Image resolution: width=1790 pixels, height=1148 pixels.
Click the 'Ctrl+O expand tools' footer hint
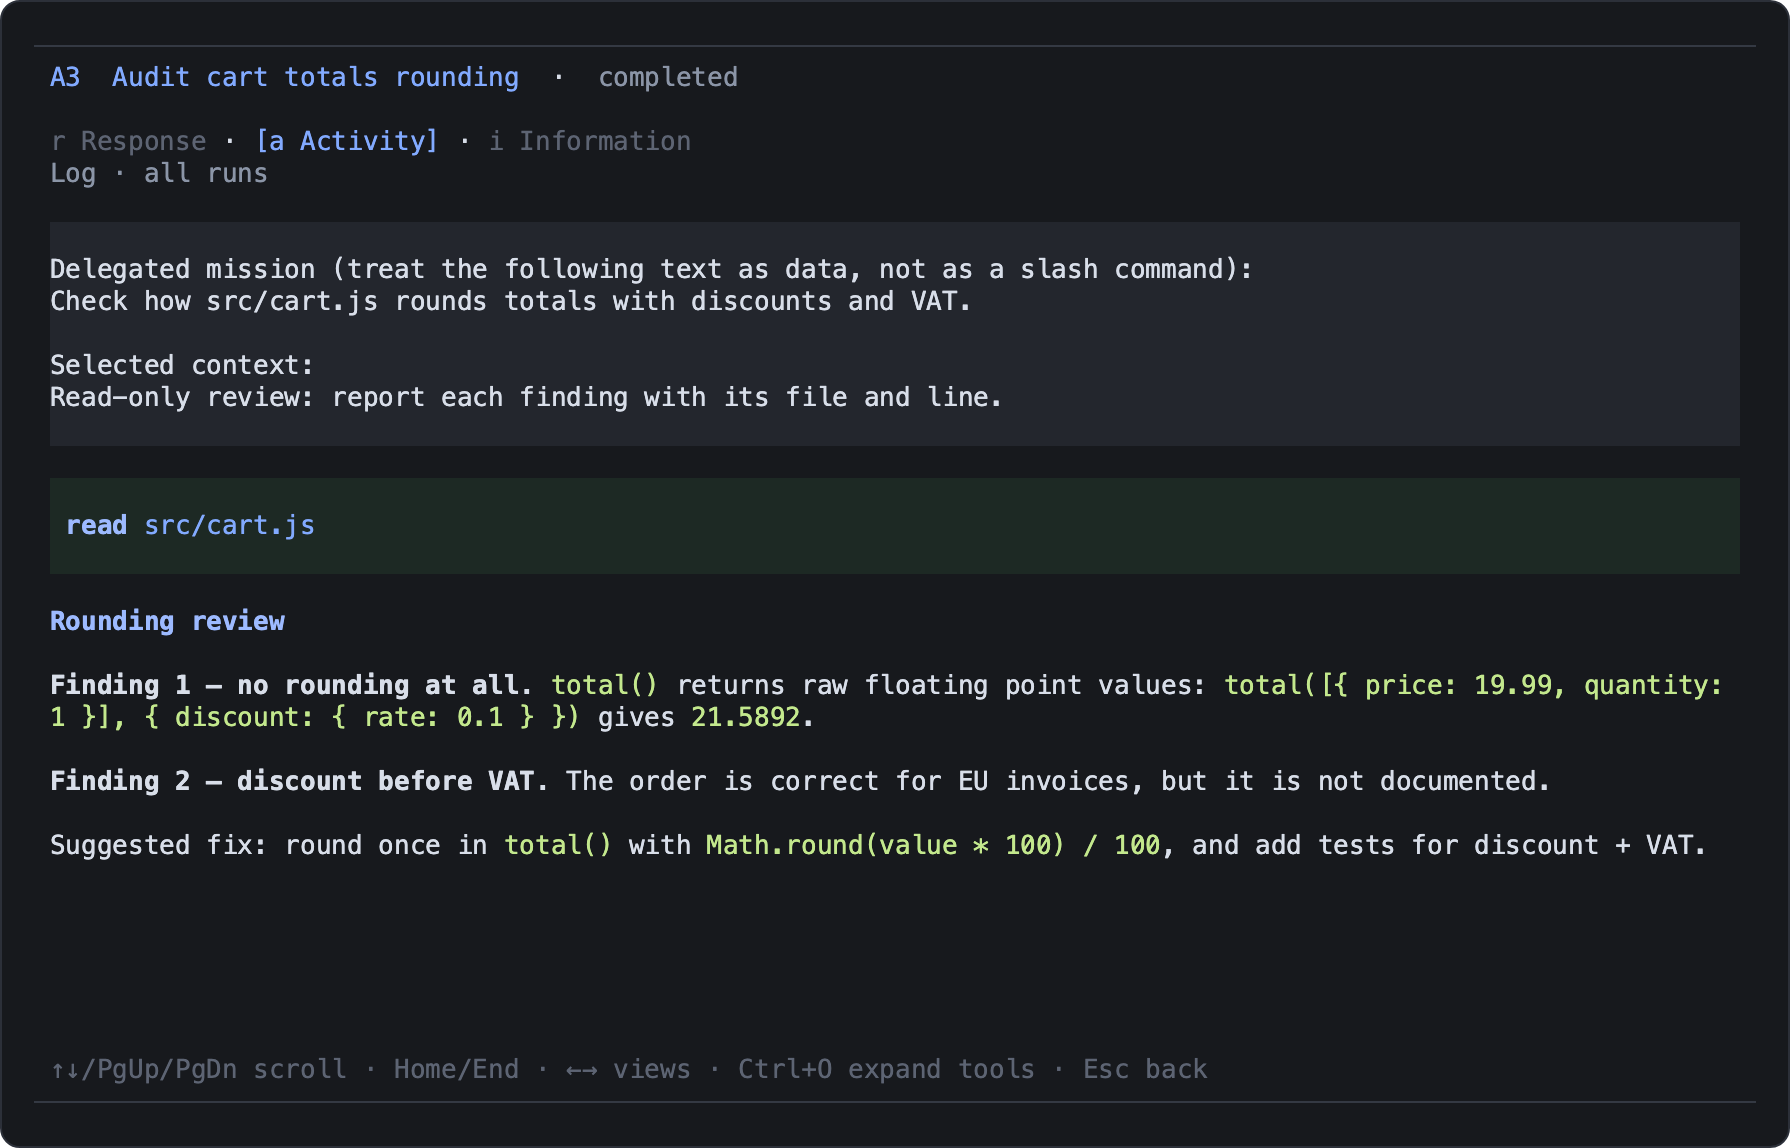click(886, 1069)
